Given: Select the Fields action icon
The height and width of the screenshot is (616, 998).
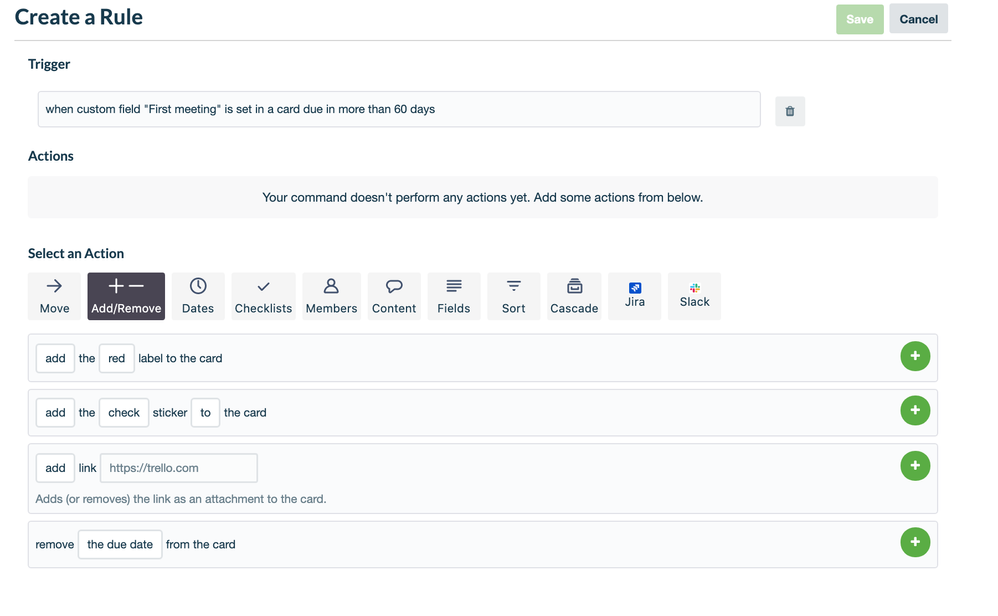Looking at the screenshot, I should coord(454,295).
